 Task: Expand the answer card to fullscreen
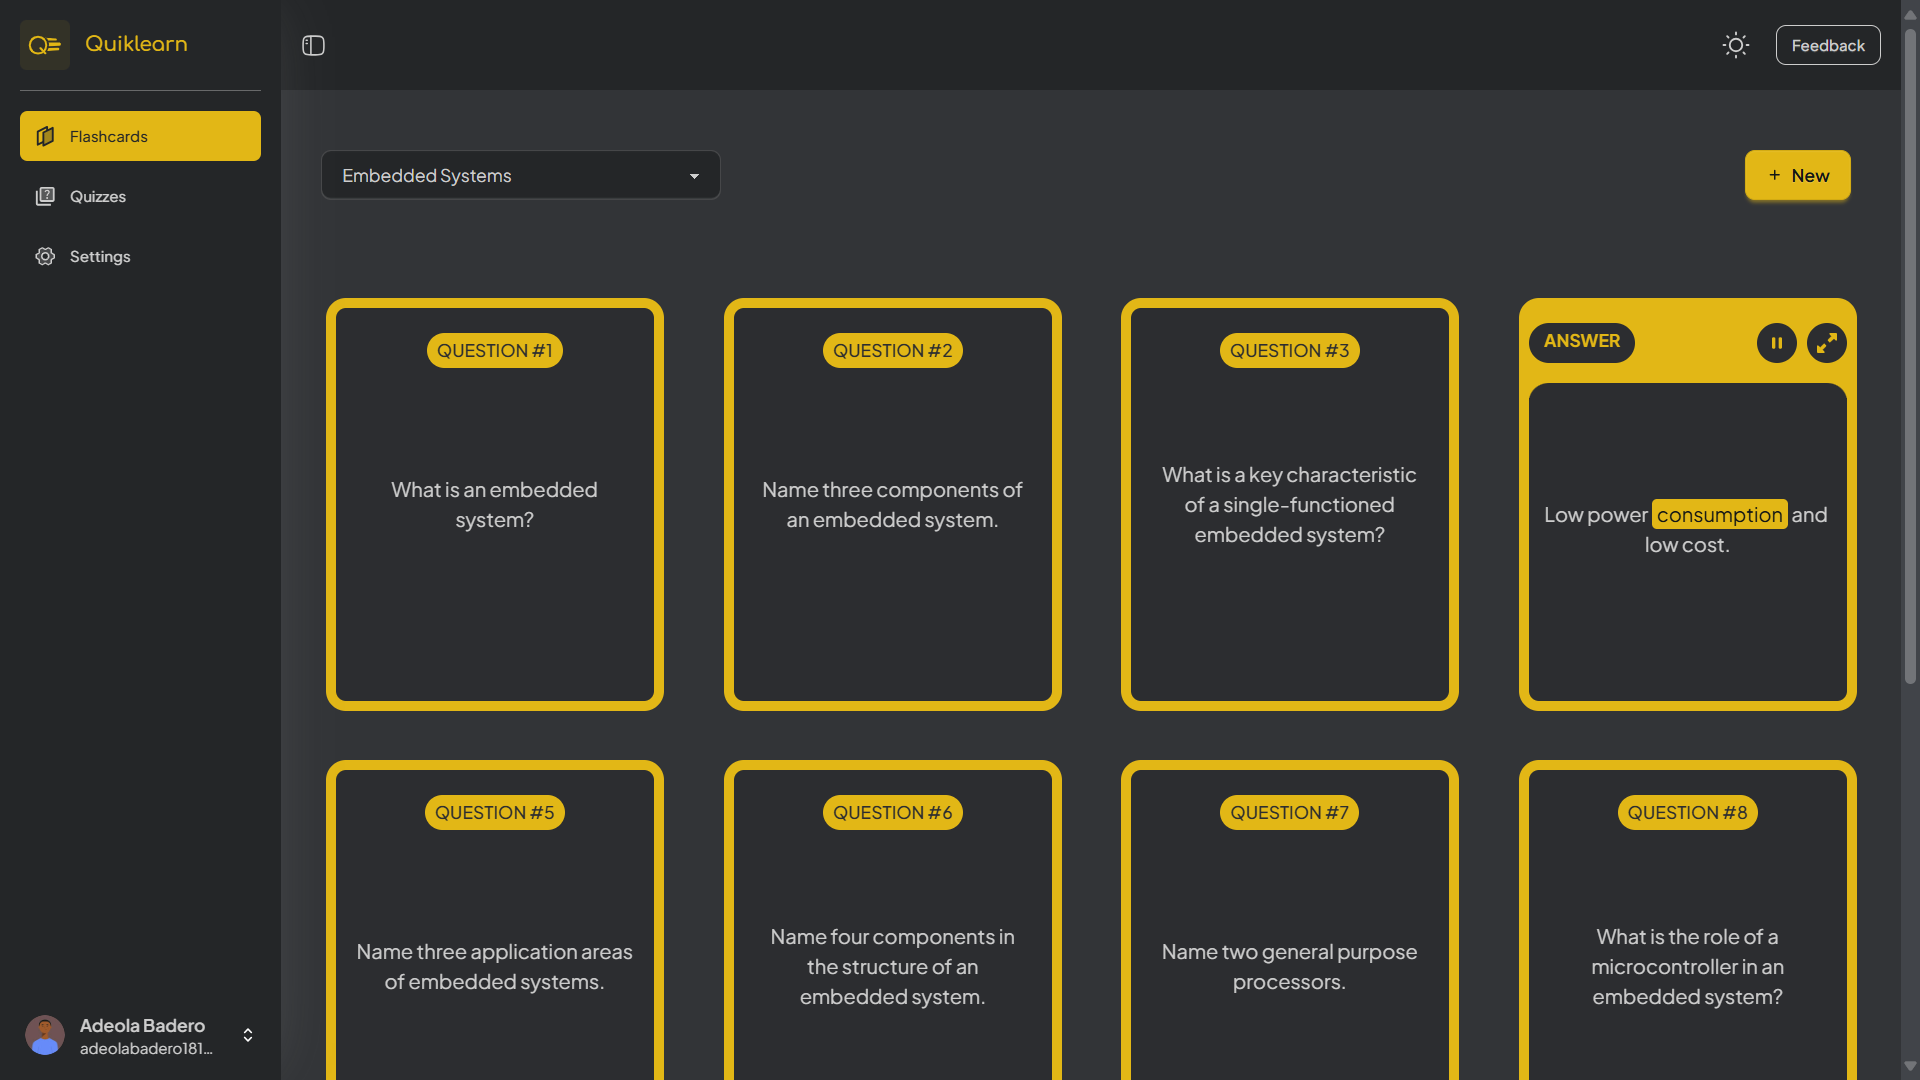coord(1827,343)
